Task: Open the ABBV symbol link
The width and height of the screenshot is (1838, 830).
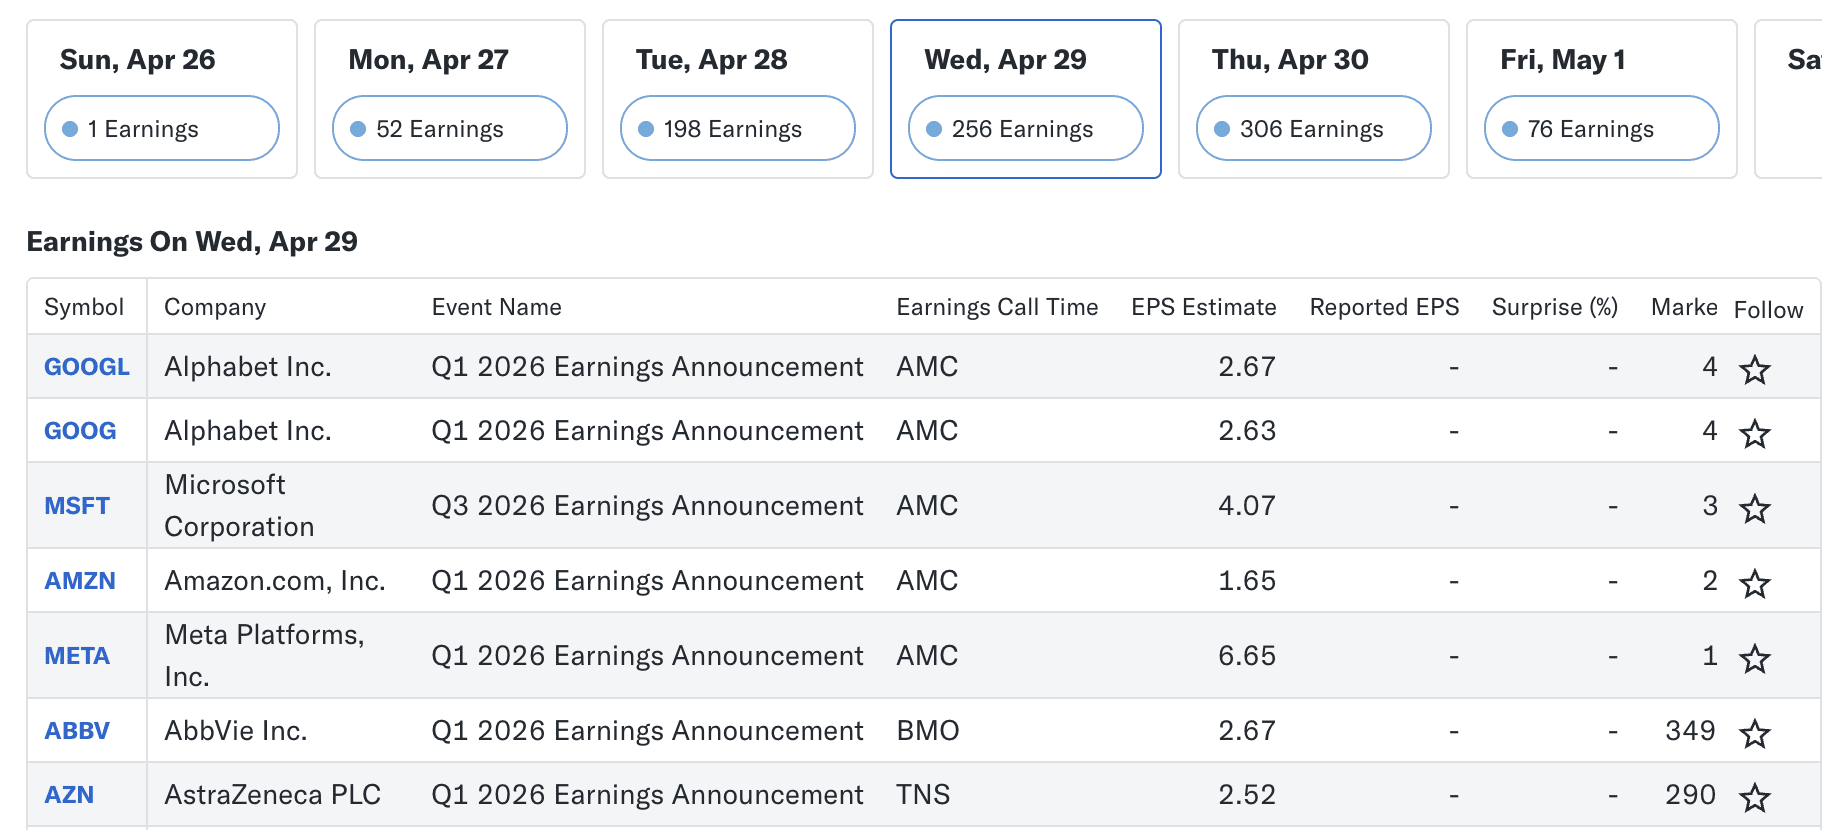Action: (x=77, y=731)
